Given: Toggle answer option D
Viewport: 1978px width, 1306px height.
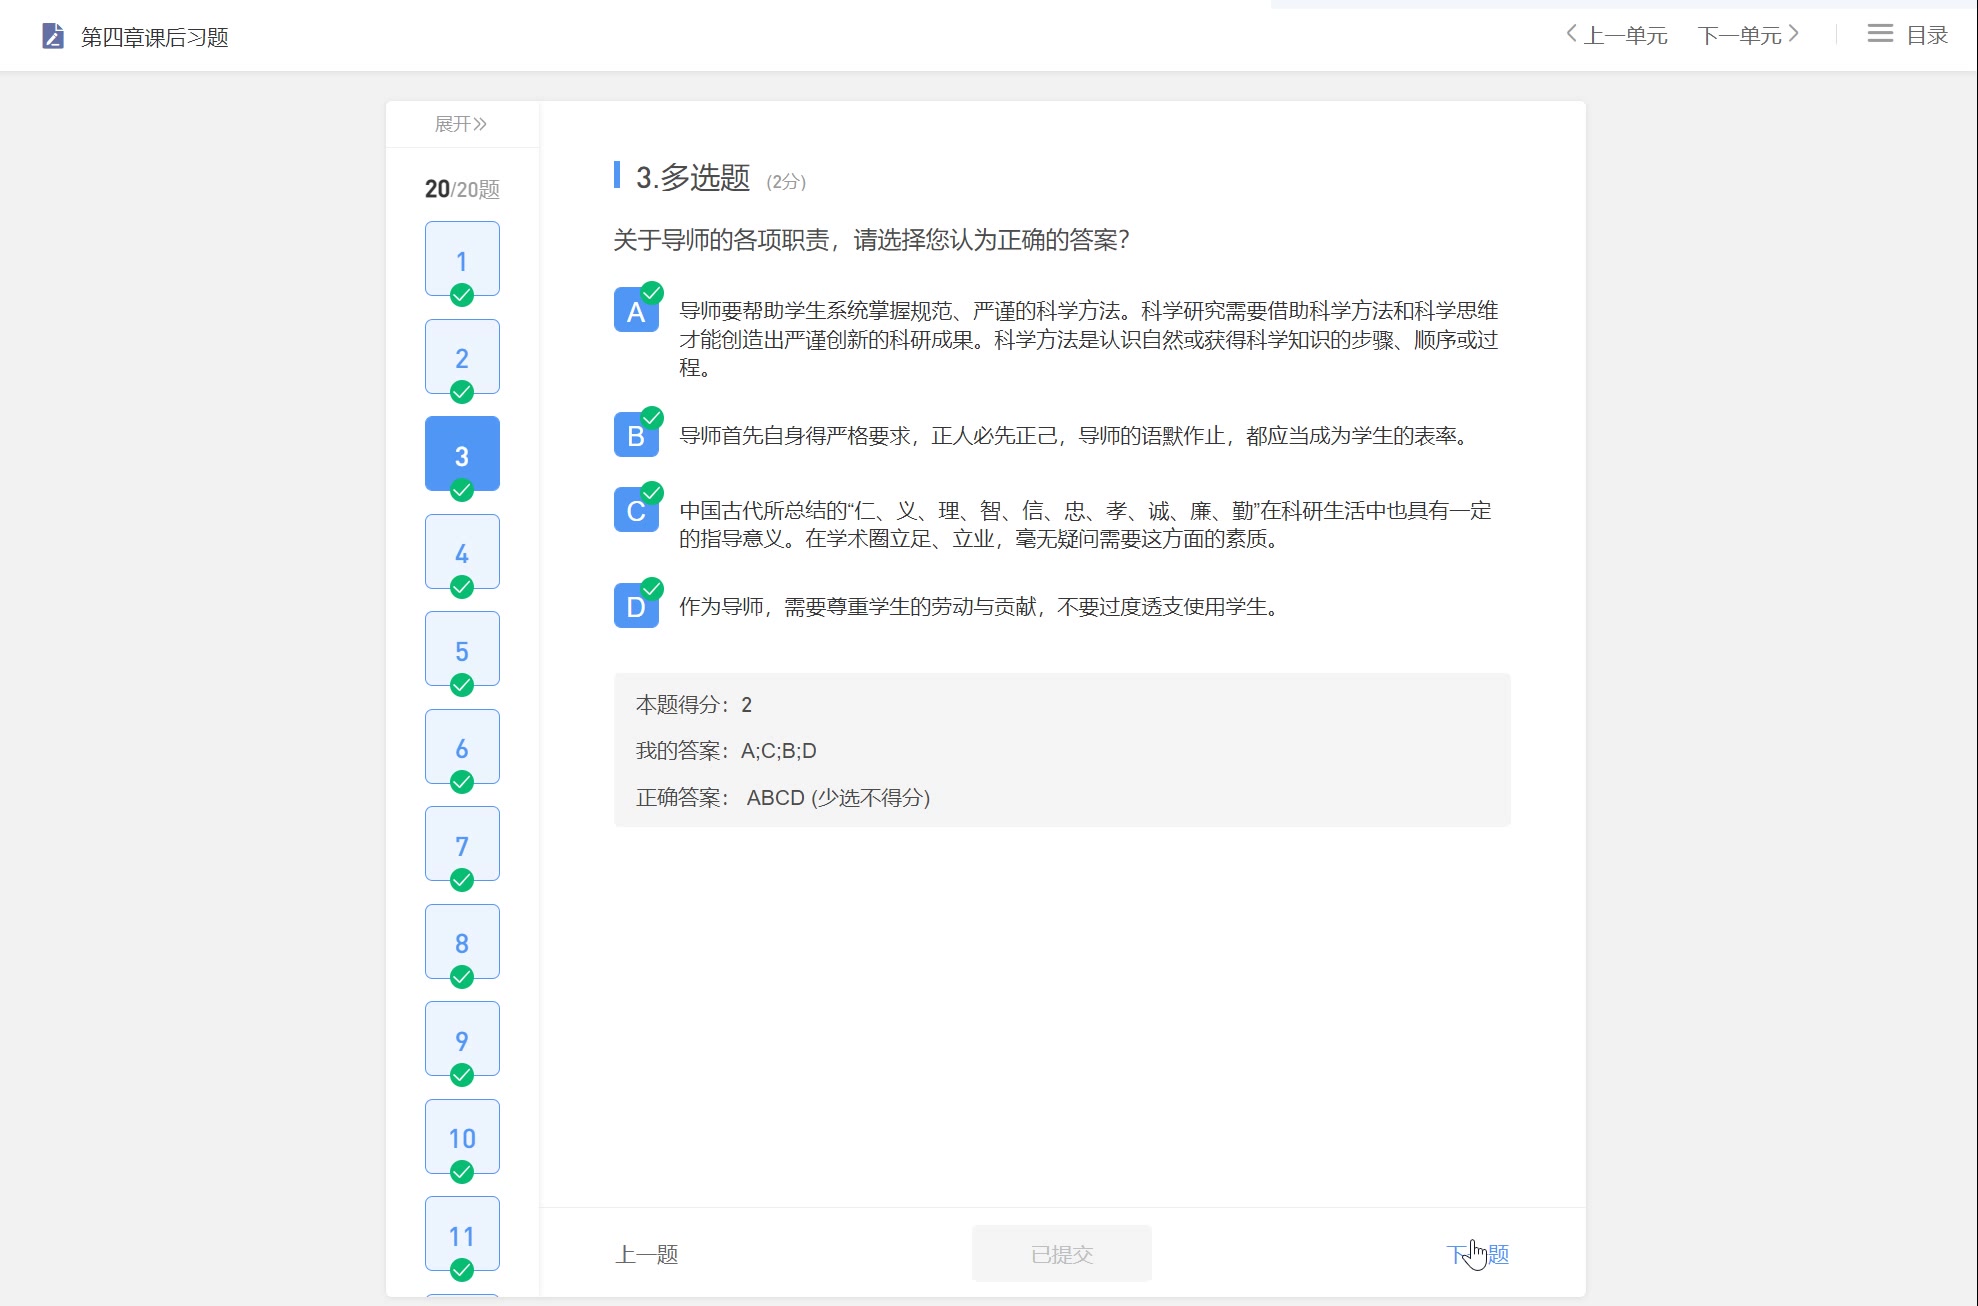Looking at the screenshot, I should click(636, 605).
